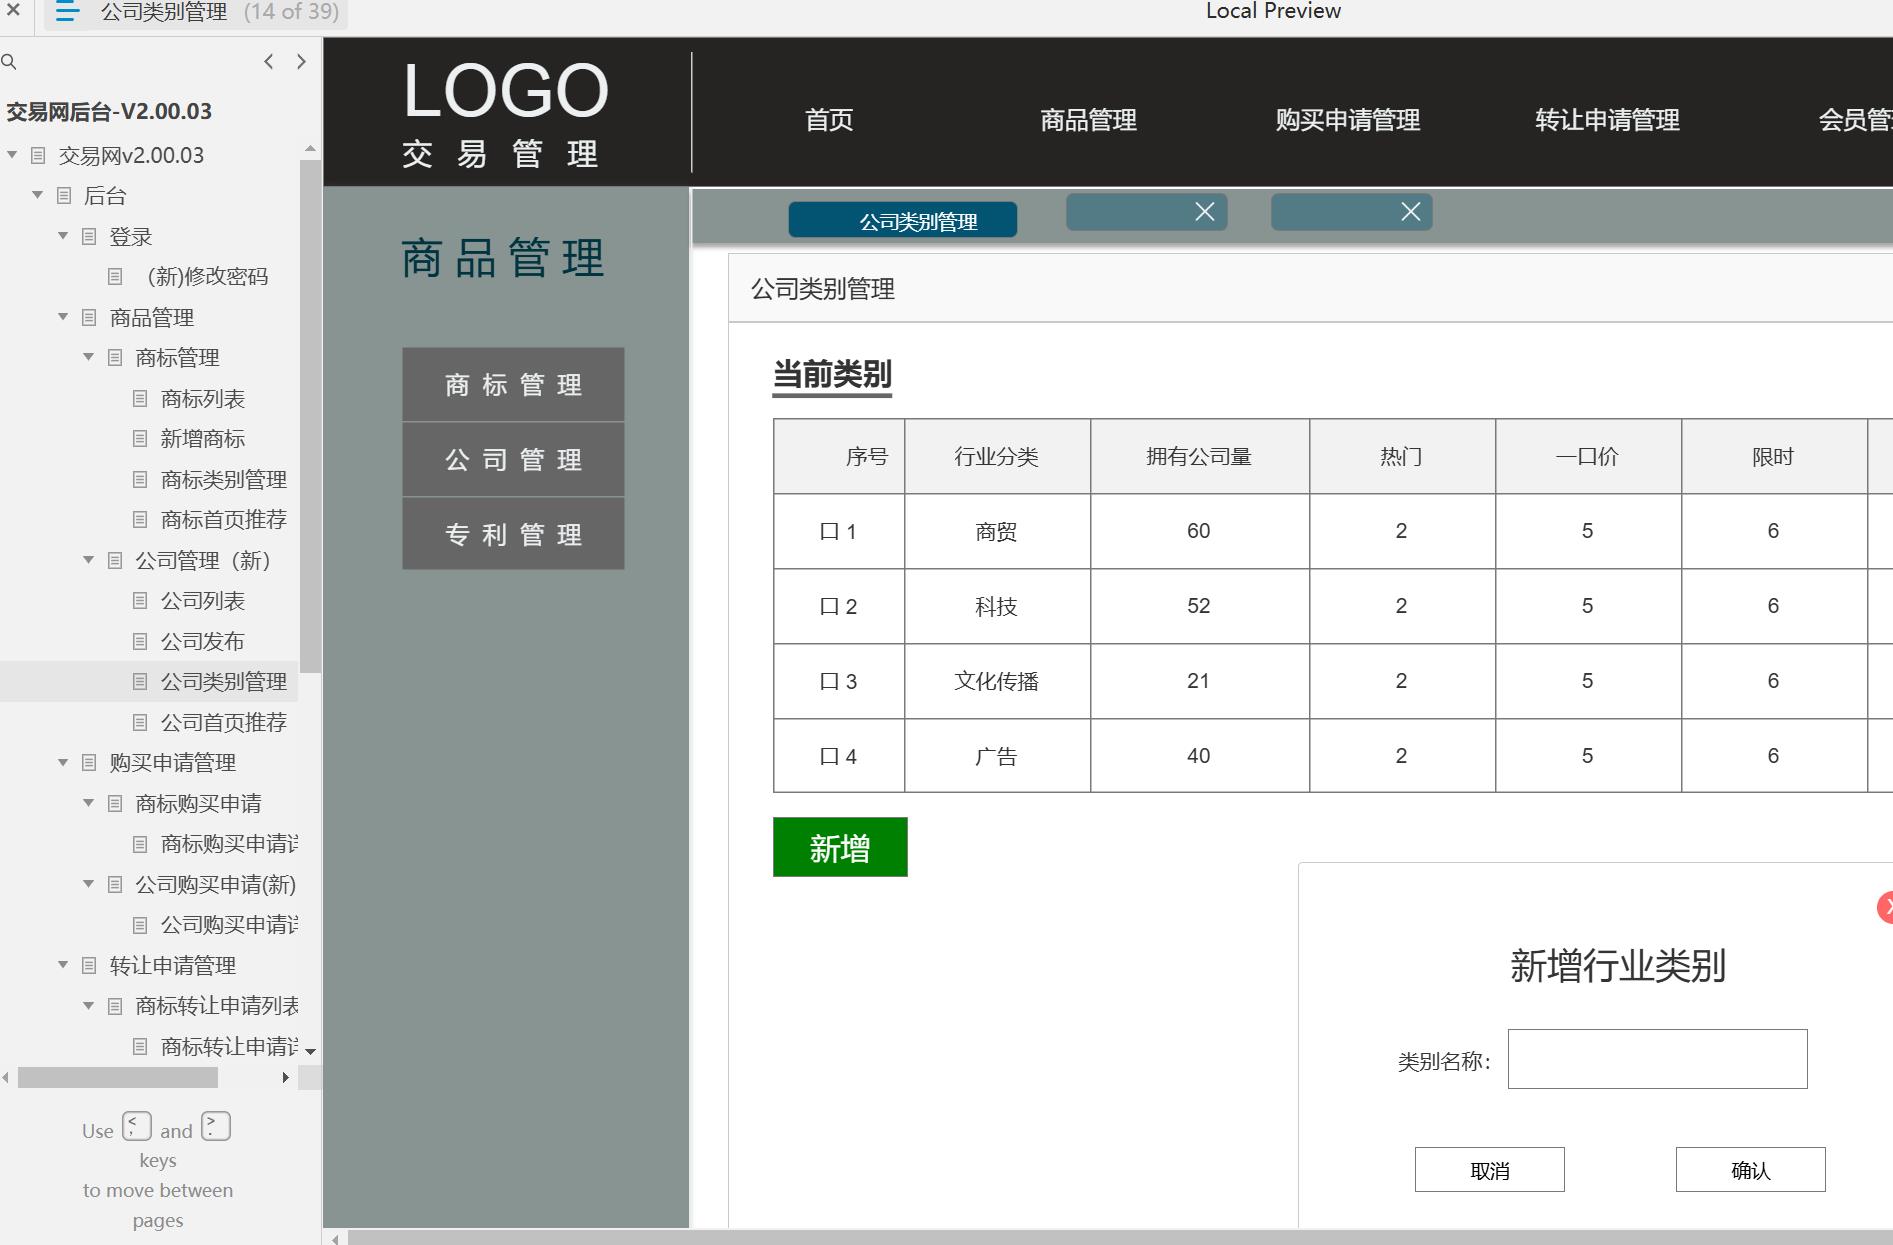
Task: Close the third blank tab with X
Action: click(x=1411, y=212)
